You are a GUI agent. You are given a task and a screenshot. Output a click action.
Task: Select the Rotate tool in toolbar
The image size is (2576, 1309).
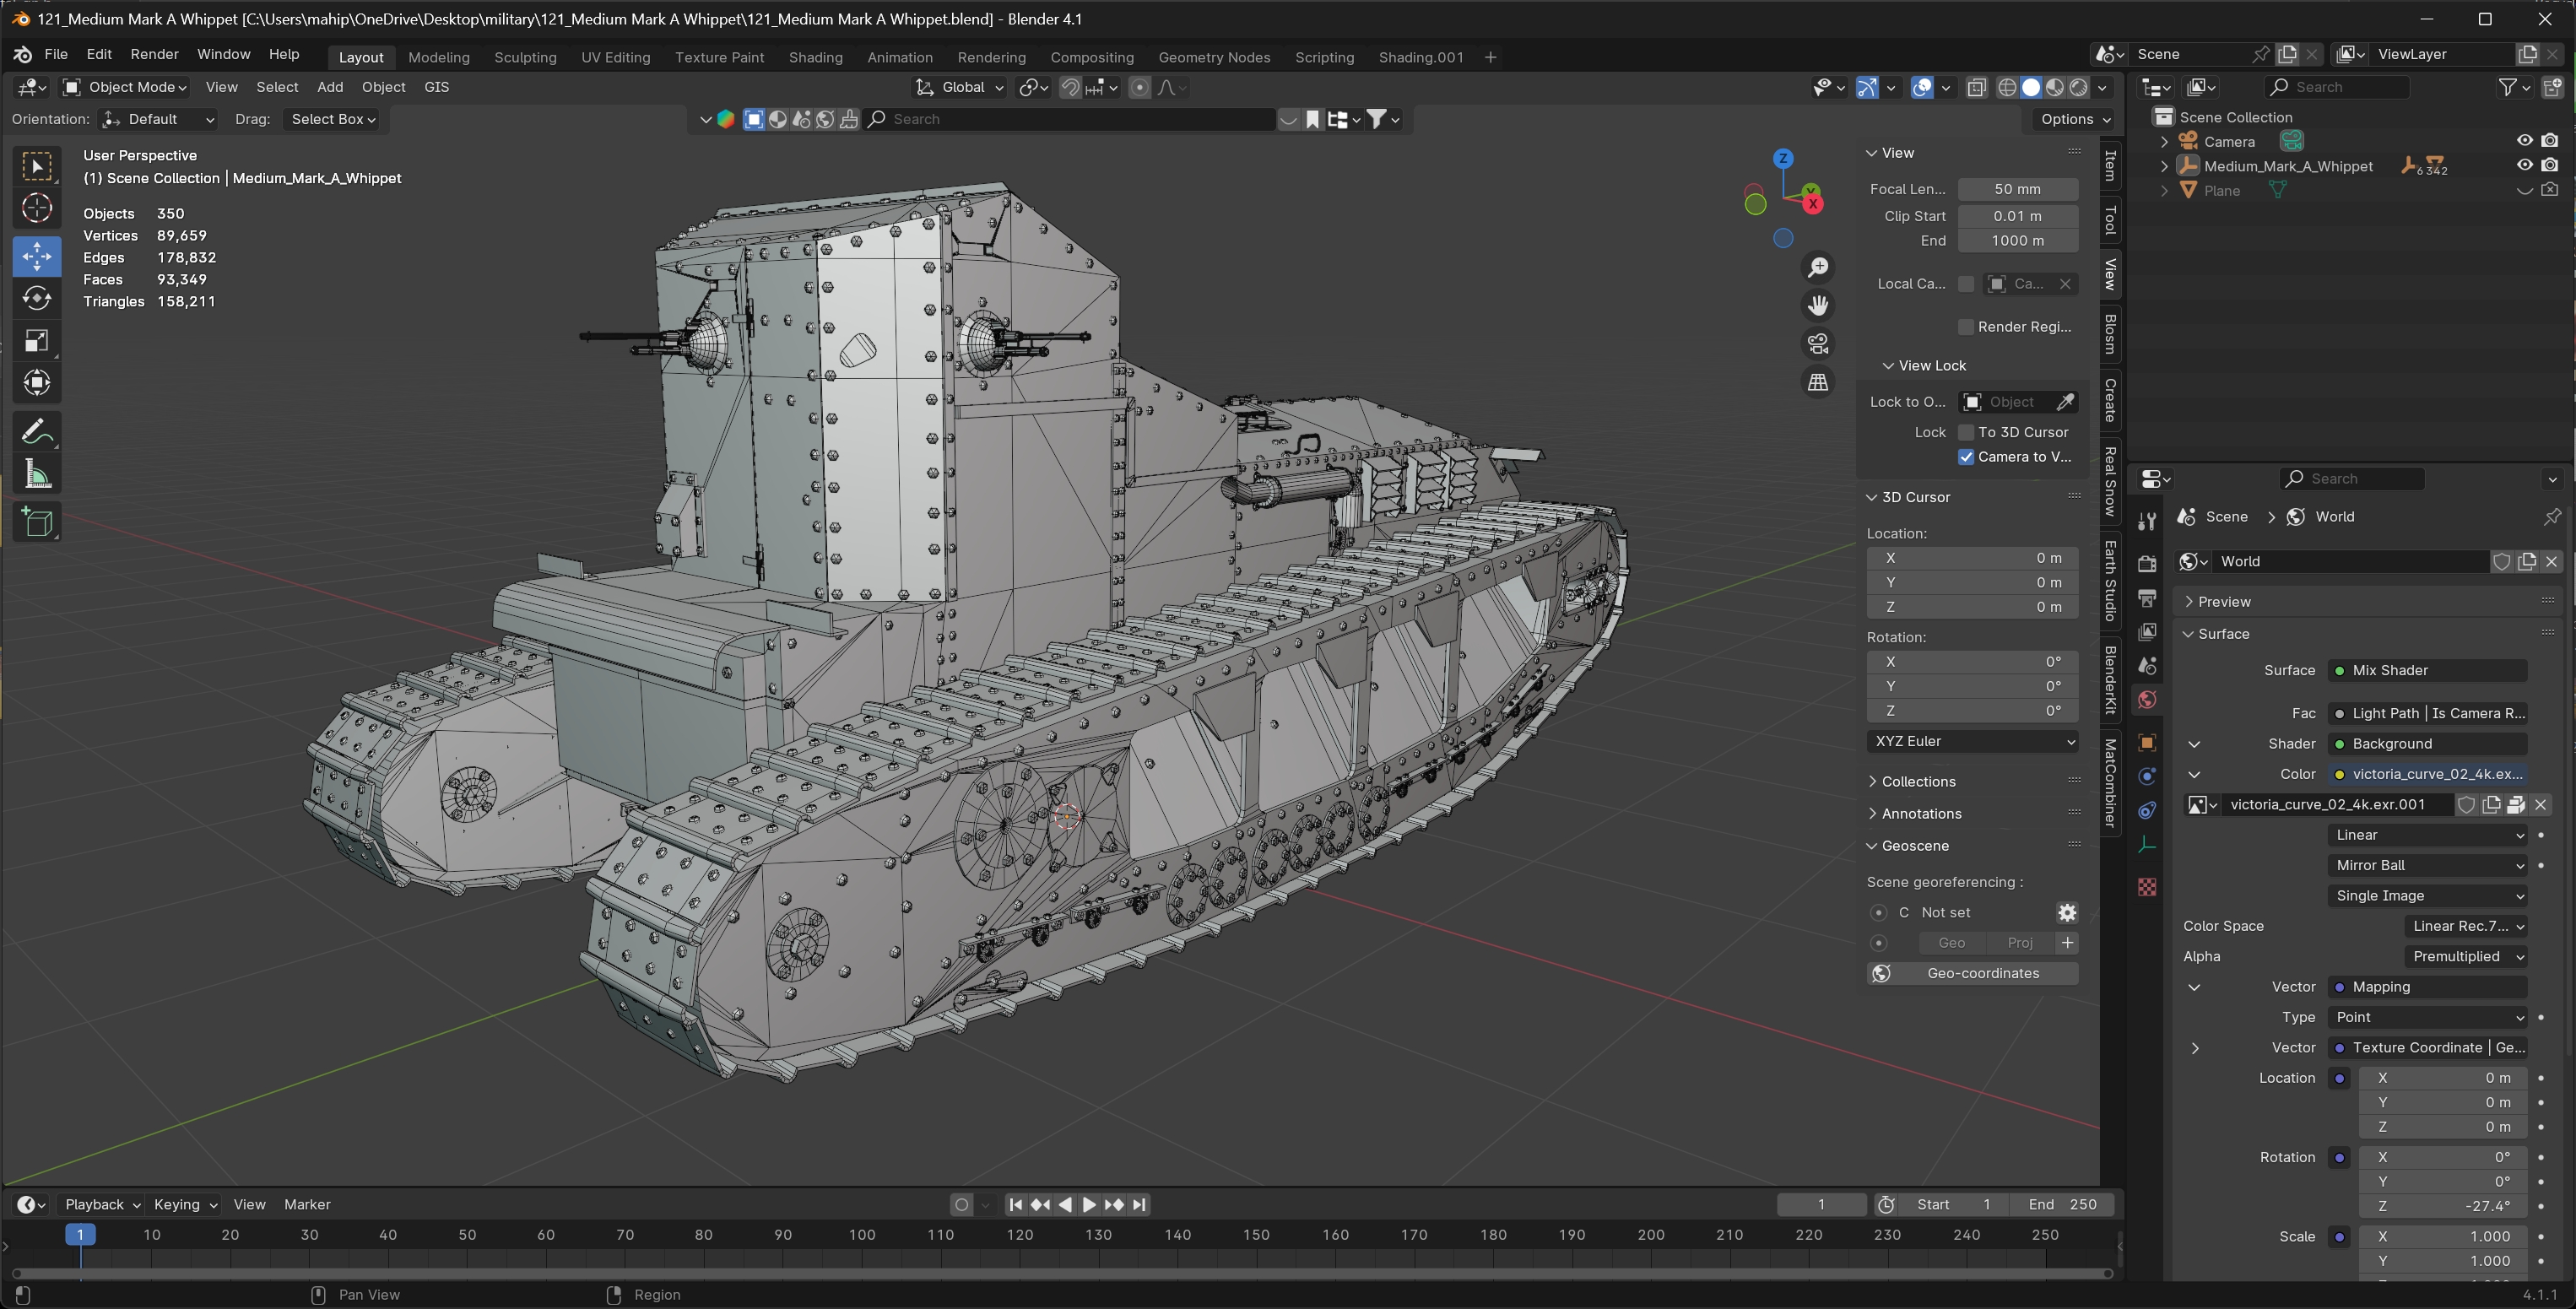click(x=37, y=298)
